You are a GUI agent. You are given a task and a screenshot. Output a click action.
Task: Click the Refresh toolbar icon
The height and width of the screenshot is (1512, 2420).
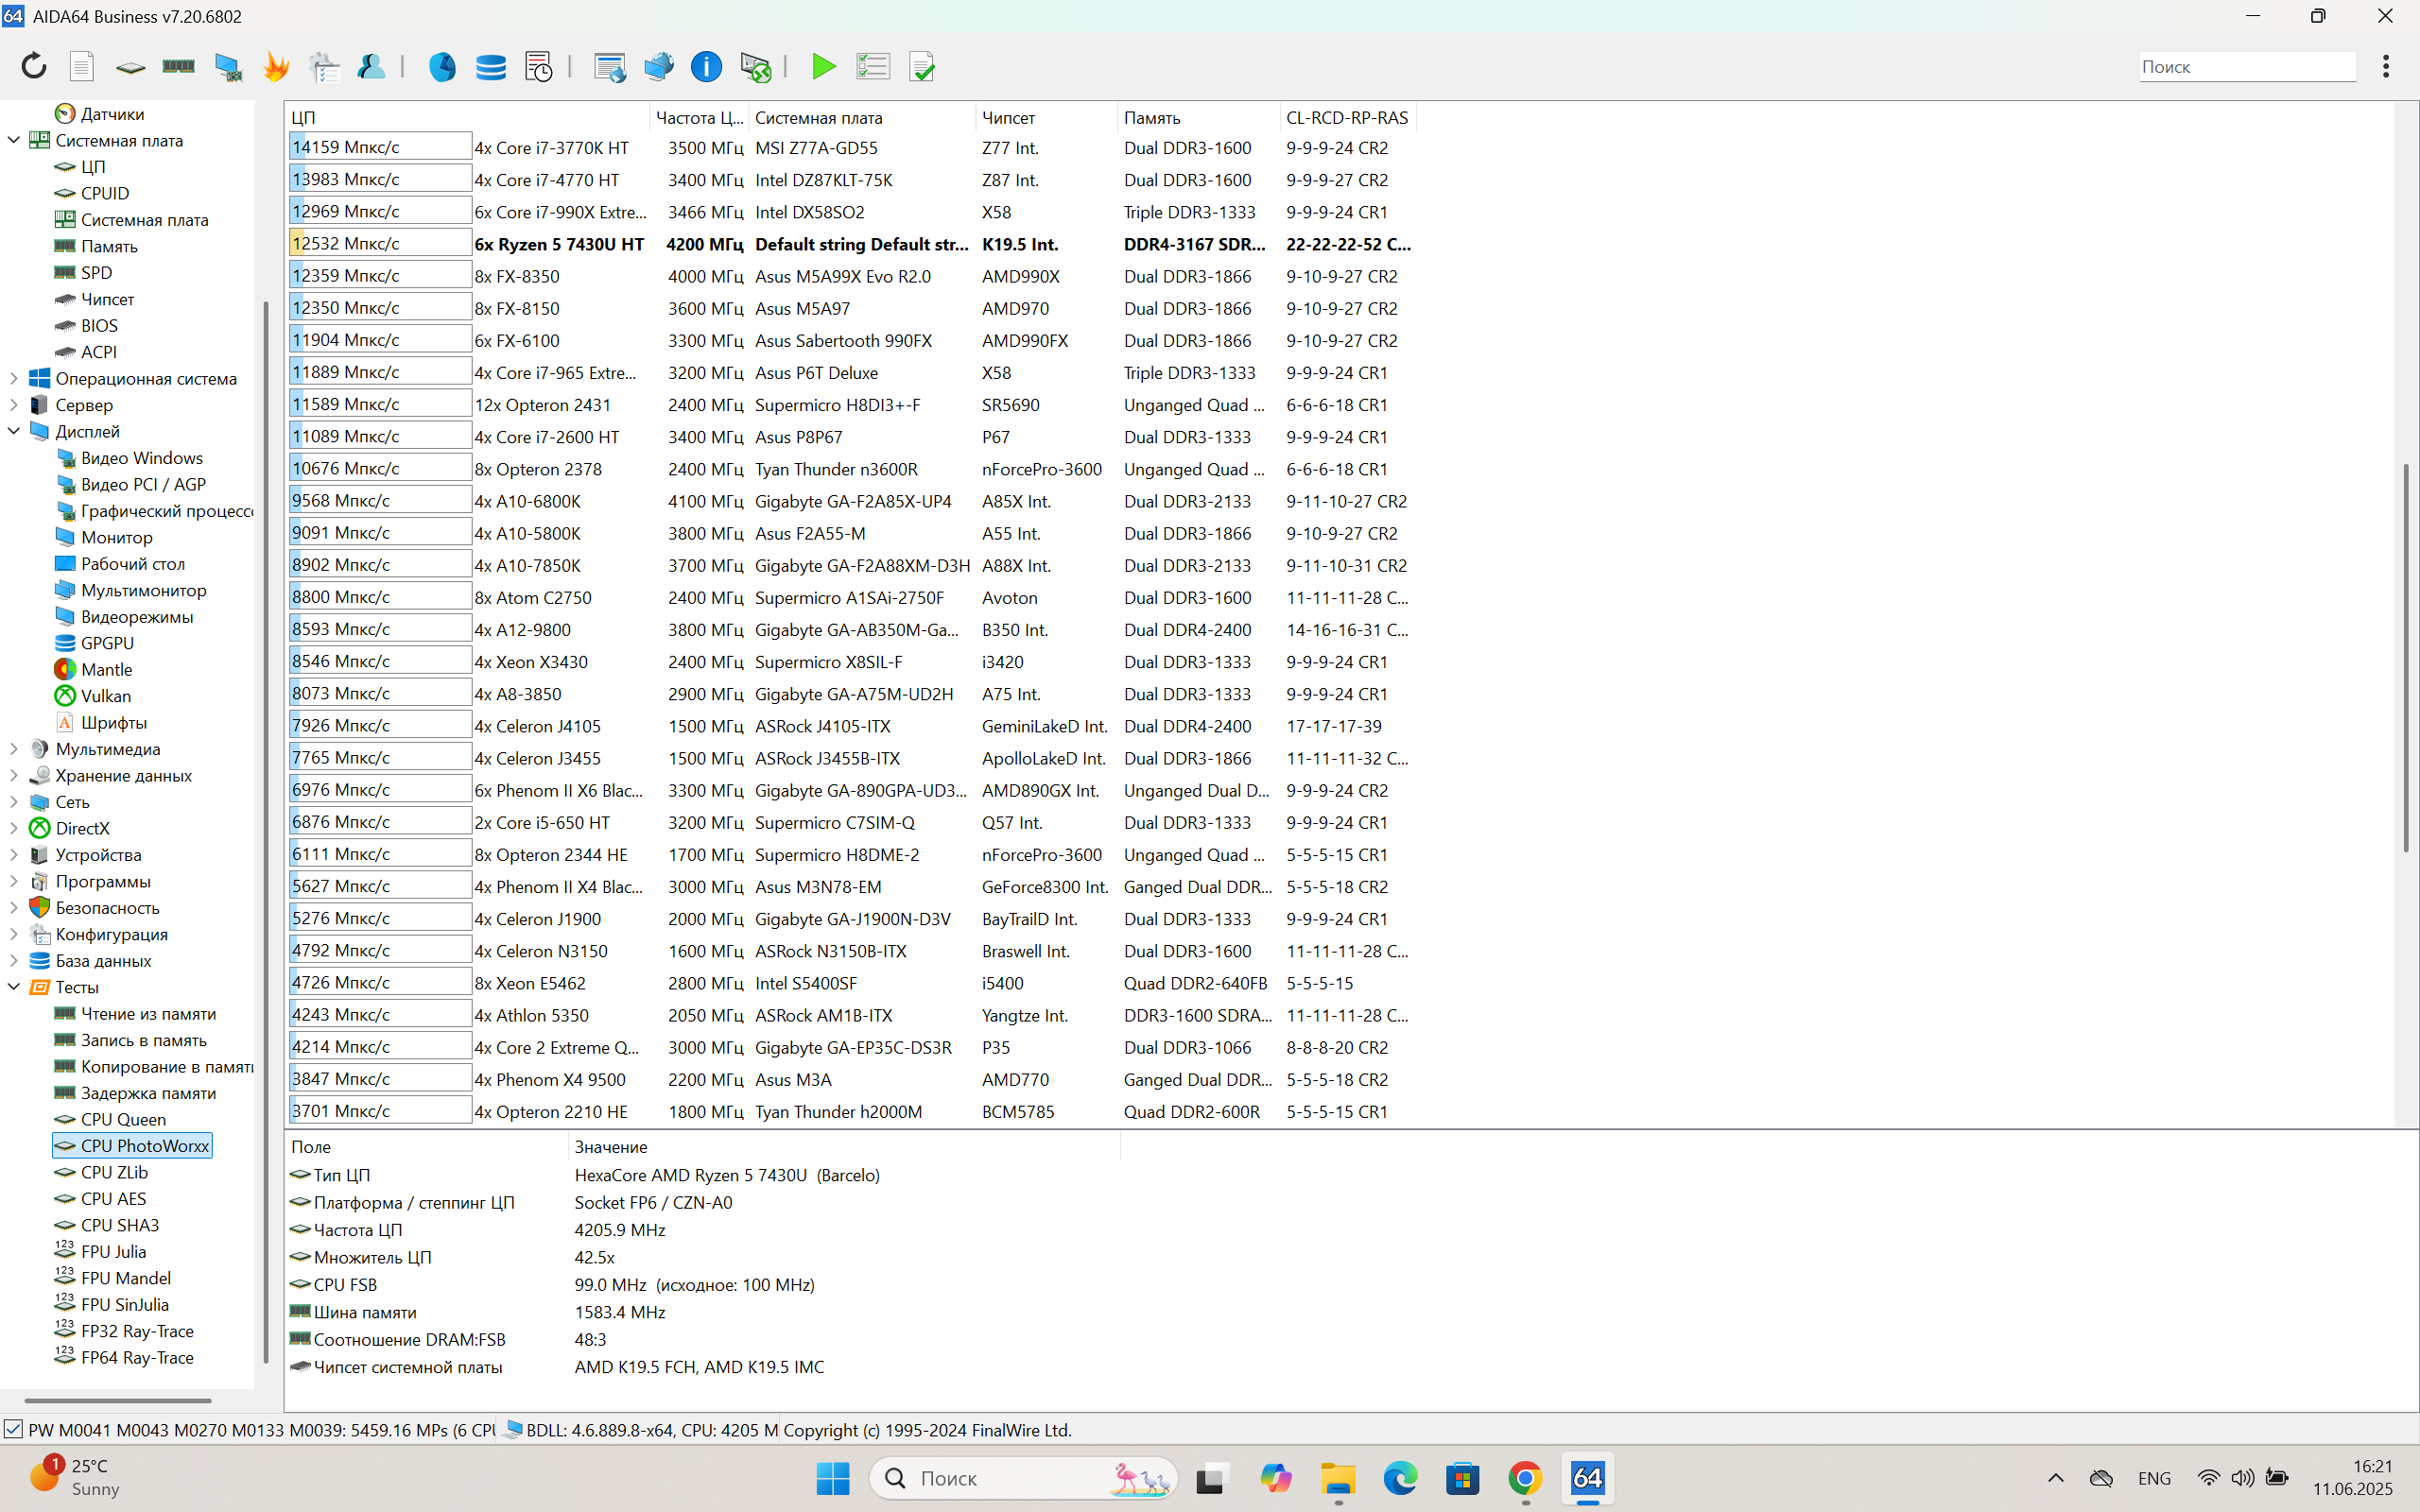click(34, 66)
